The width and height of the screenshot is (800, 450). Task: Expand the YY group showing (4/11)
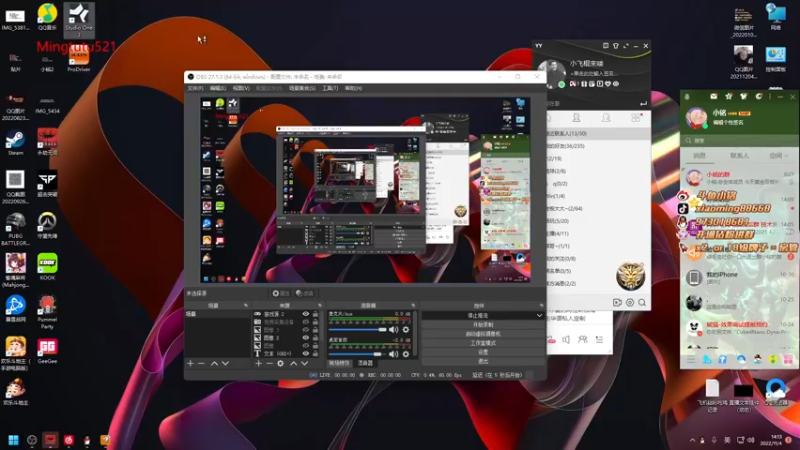(598, 234)
